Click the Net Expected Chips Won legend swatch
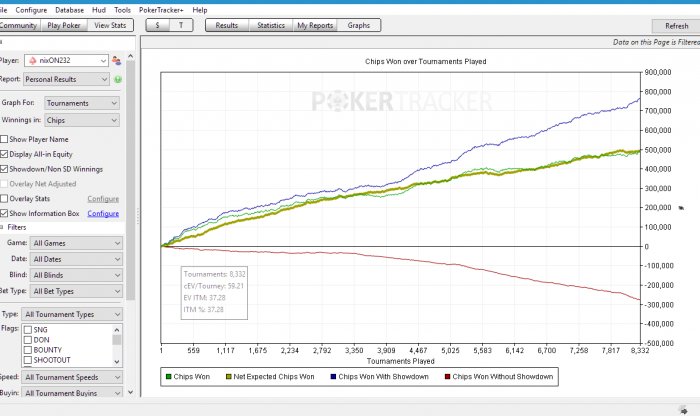Viewport: 700px width, 416px height. point(229,377)
